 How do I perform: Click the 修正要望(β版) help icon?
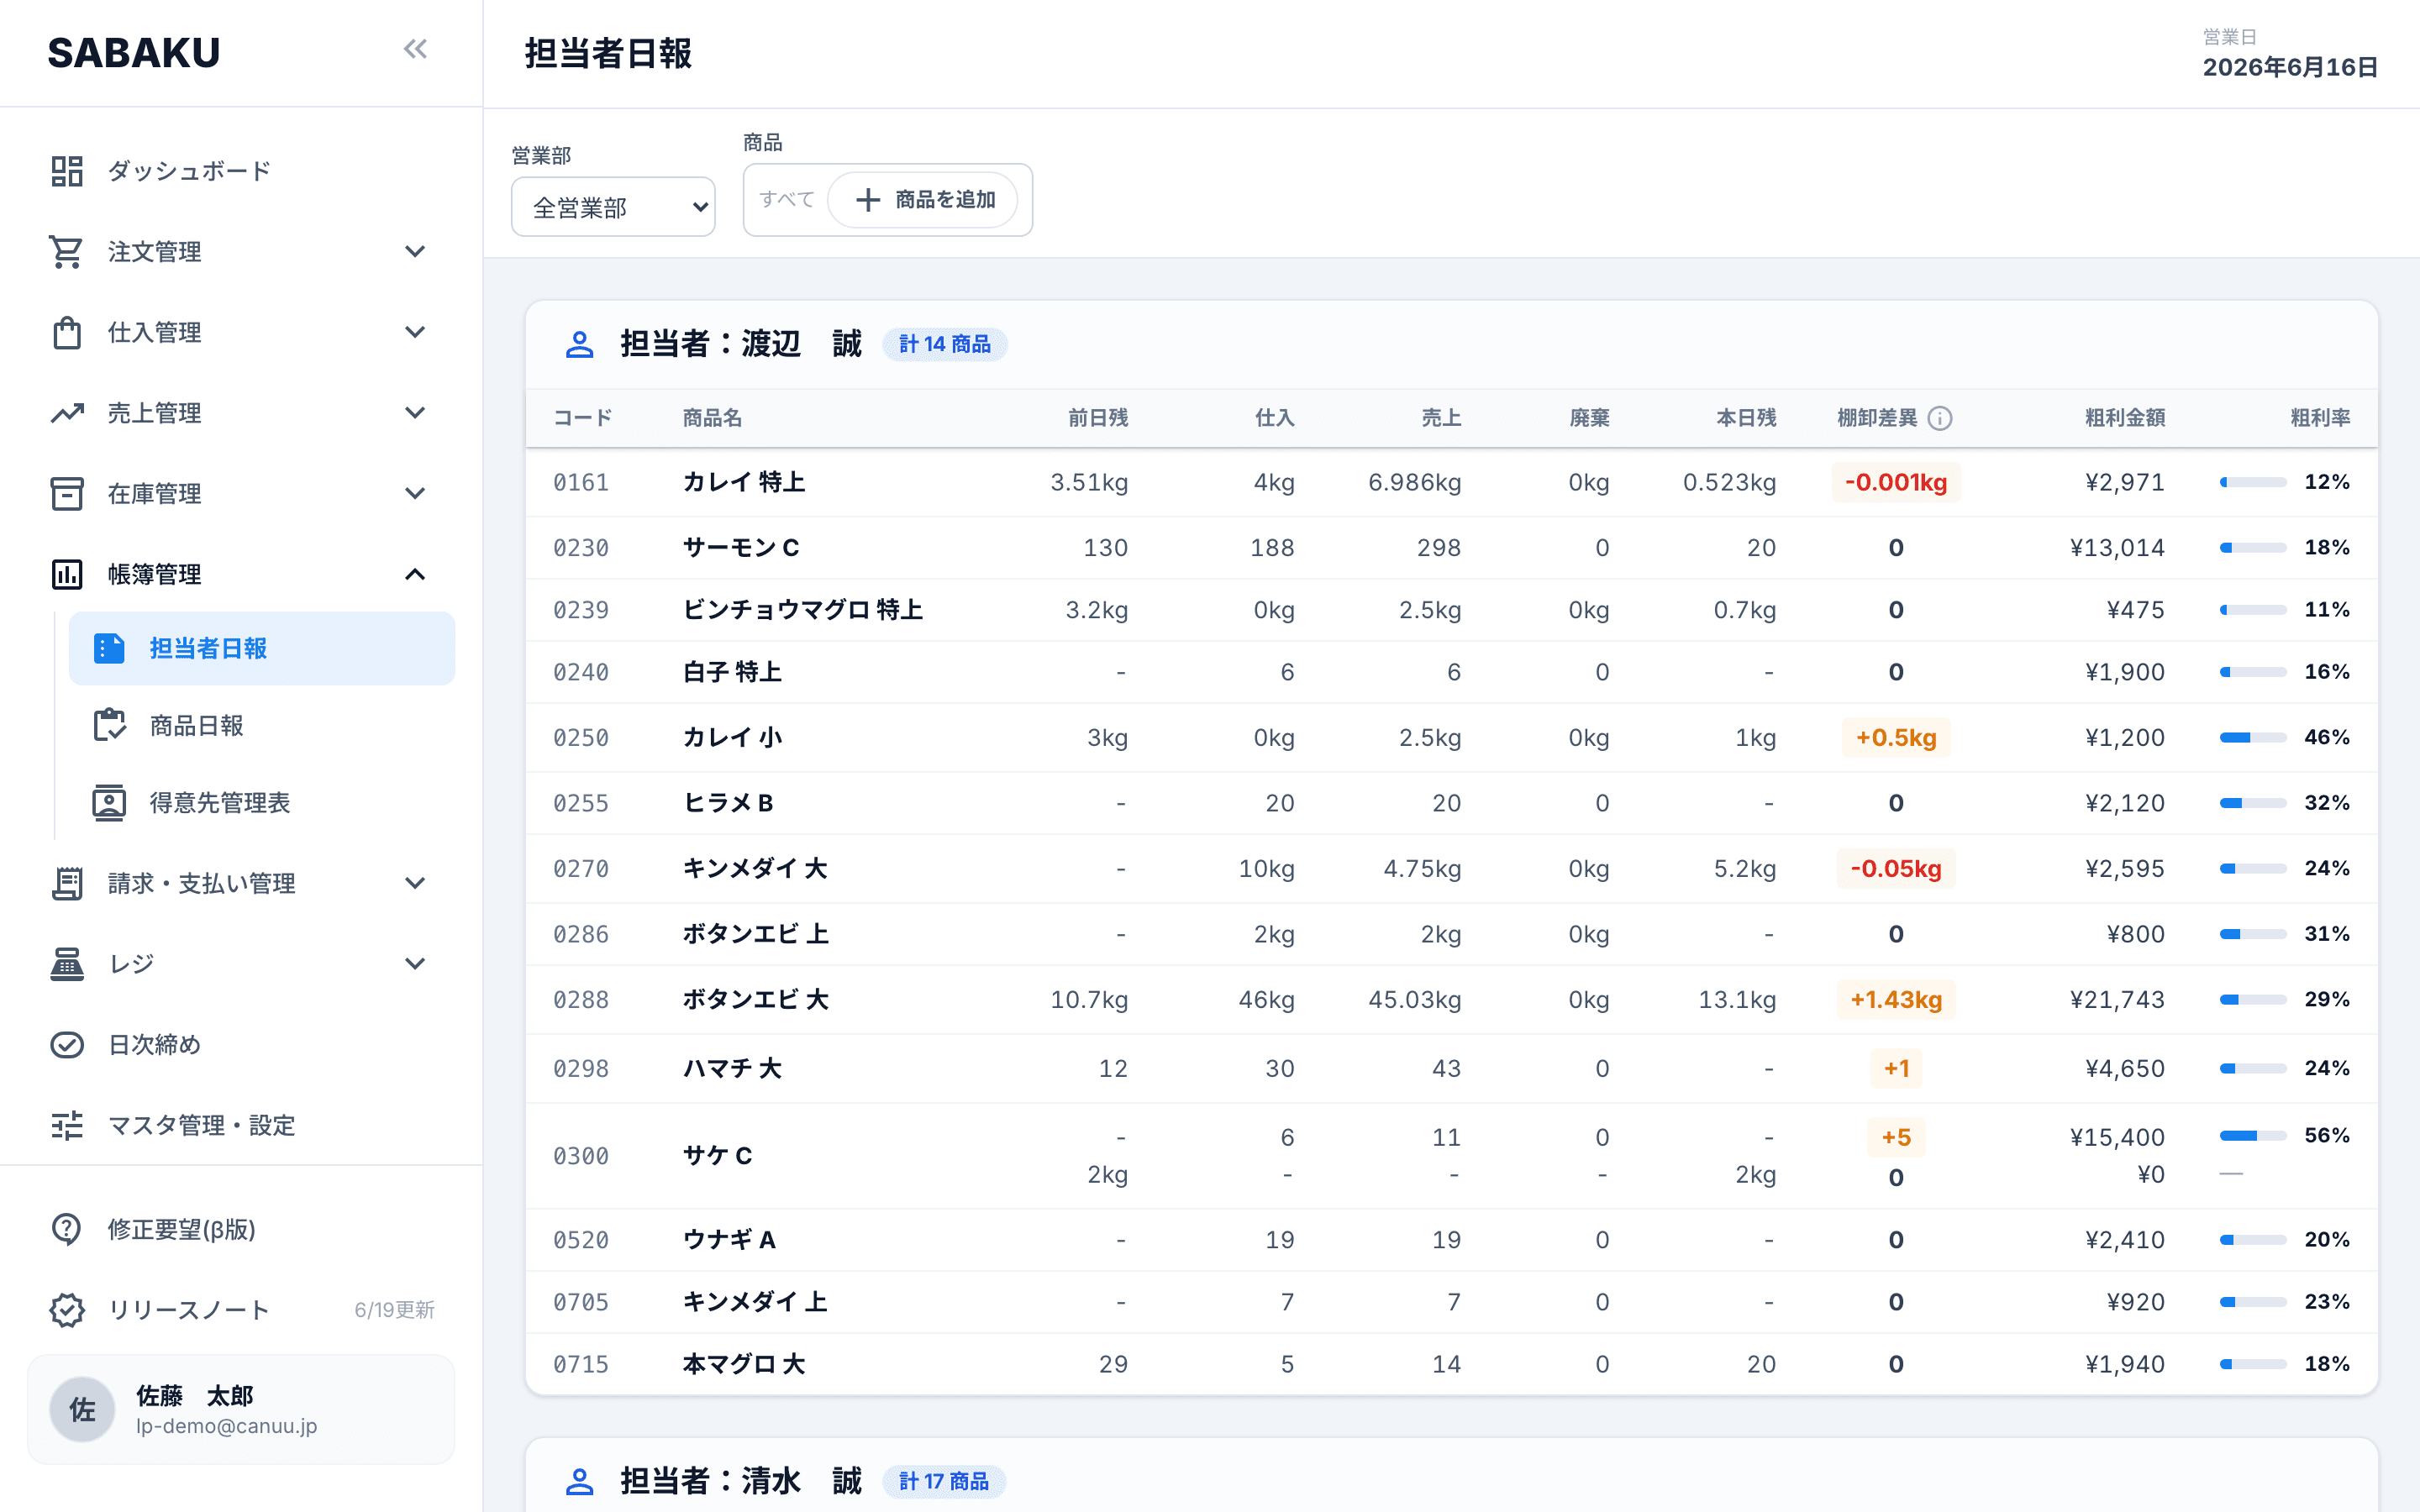[67, 1229]
